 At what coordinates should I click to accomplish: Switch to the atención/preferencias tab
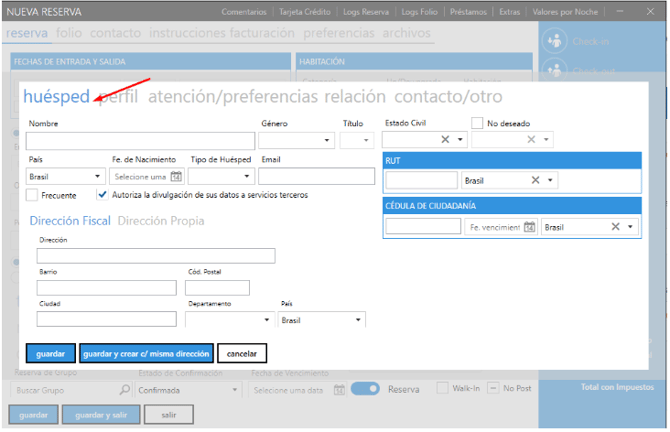click(x=233, y=97)
